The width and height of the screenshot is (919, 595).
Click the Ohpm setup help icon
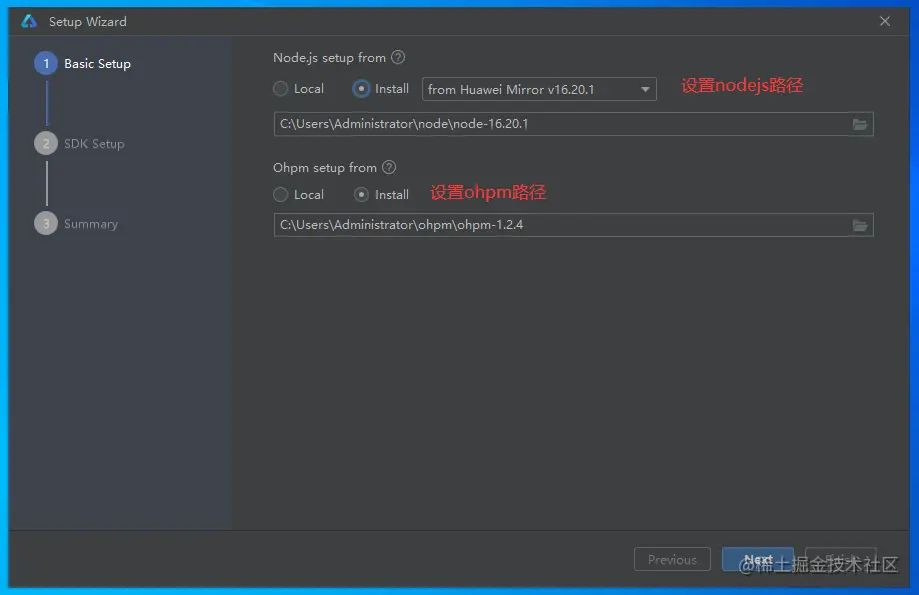tap(389, 168)
